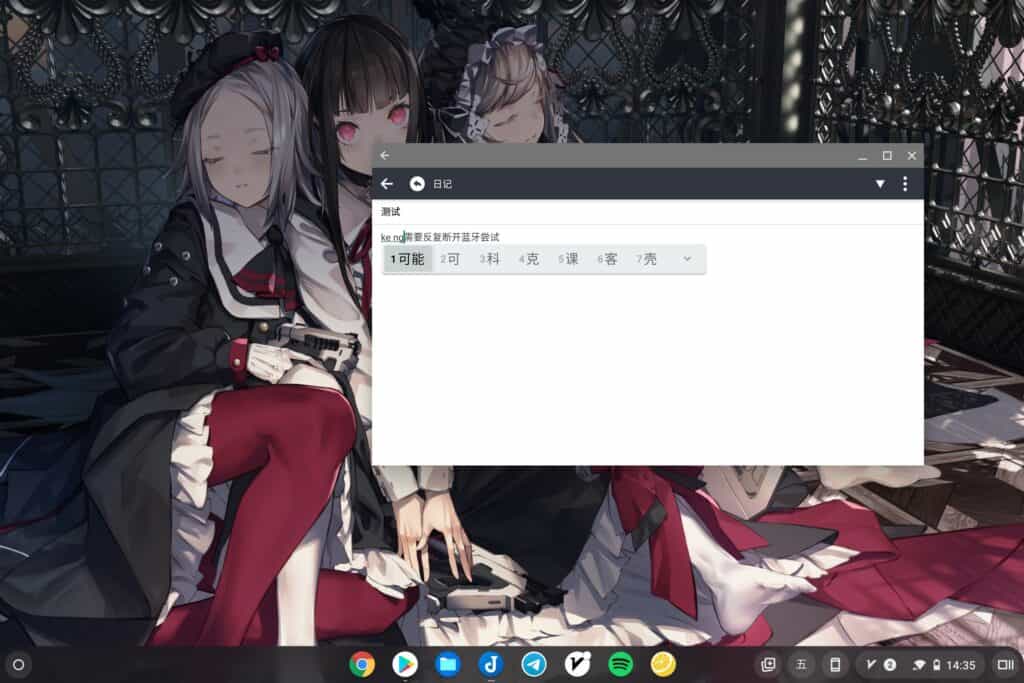Open quick settings at clock 14:35
The width and height of the screenshot is (1024, 683).
961,665
